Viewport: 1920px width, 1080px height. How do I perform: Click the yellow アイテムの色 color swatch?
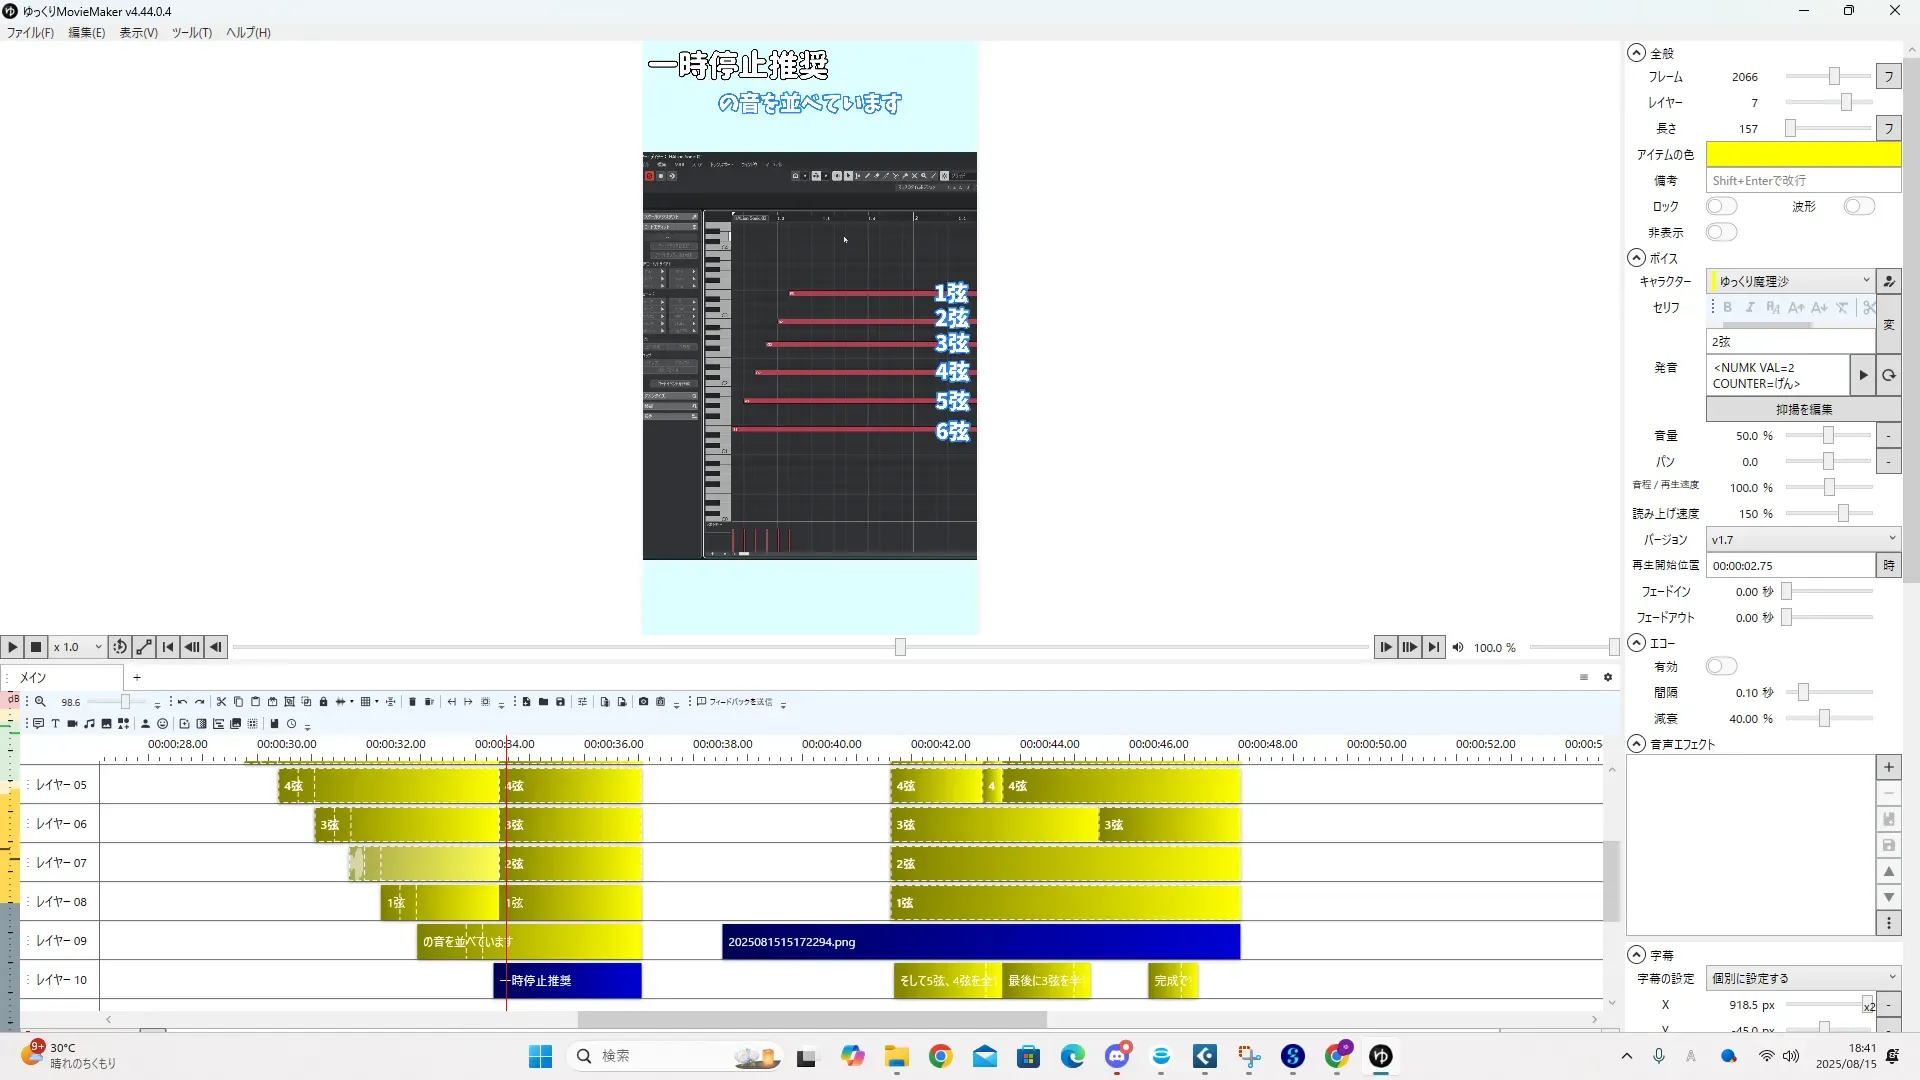click(x=1802, y=154)
